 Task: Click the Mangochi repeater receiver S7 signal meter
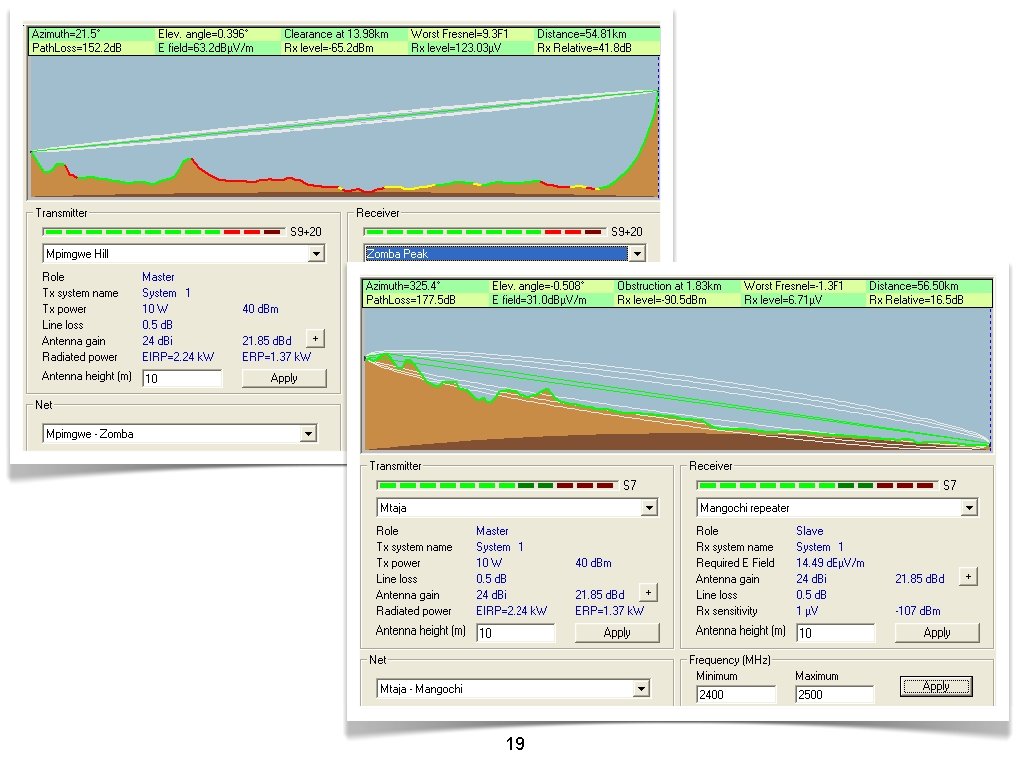tap(816, 485)
